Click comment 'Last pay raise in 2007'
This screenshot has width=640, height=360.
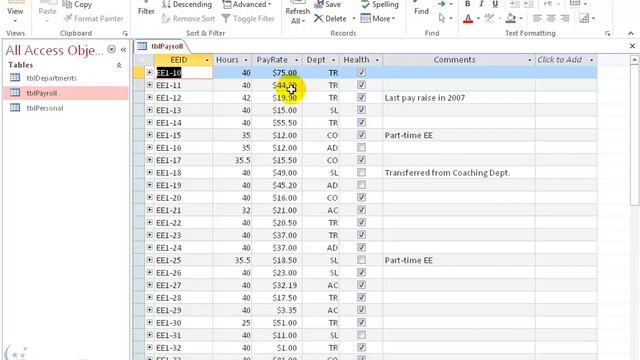pos(424,98)
